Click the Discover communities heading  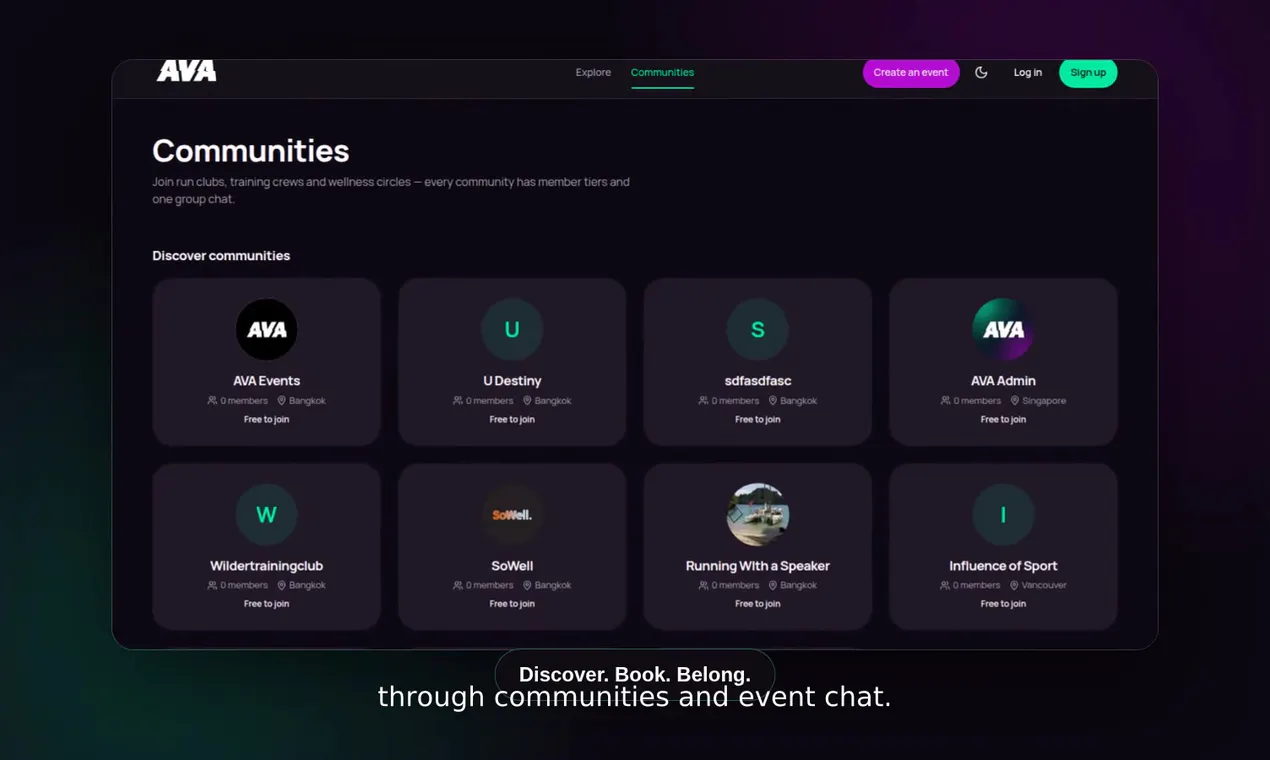[x=221, y=256]
